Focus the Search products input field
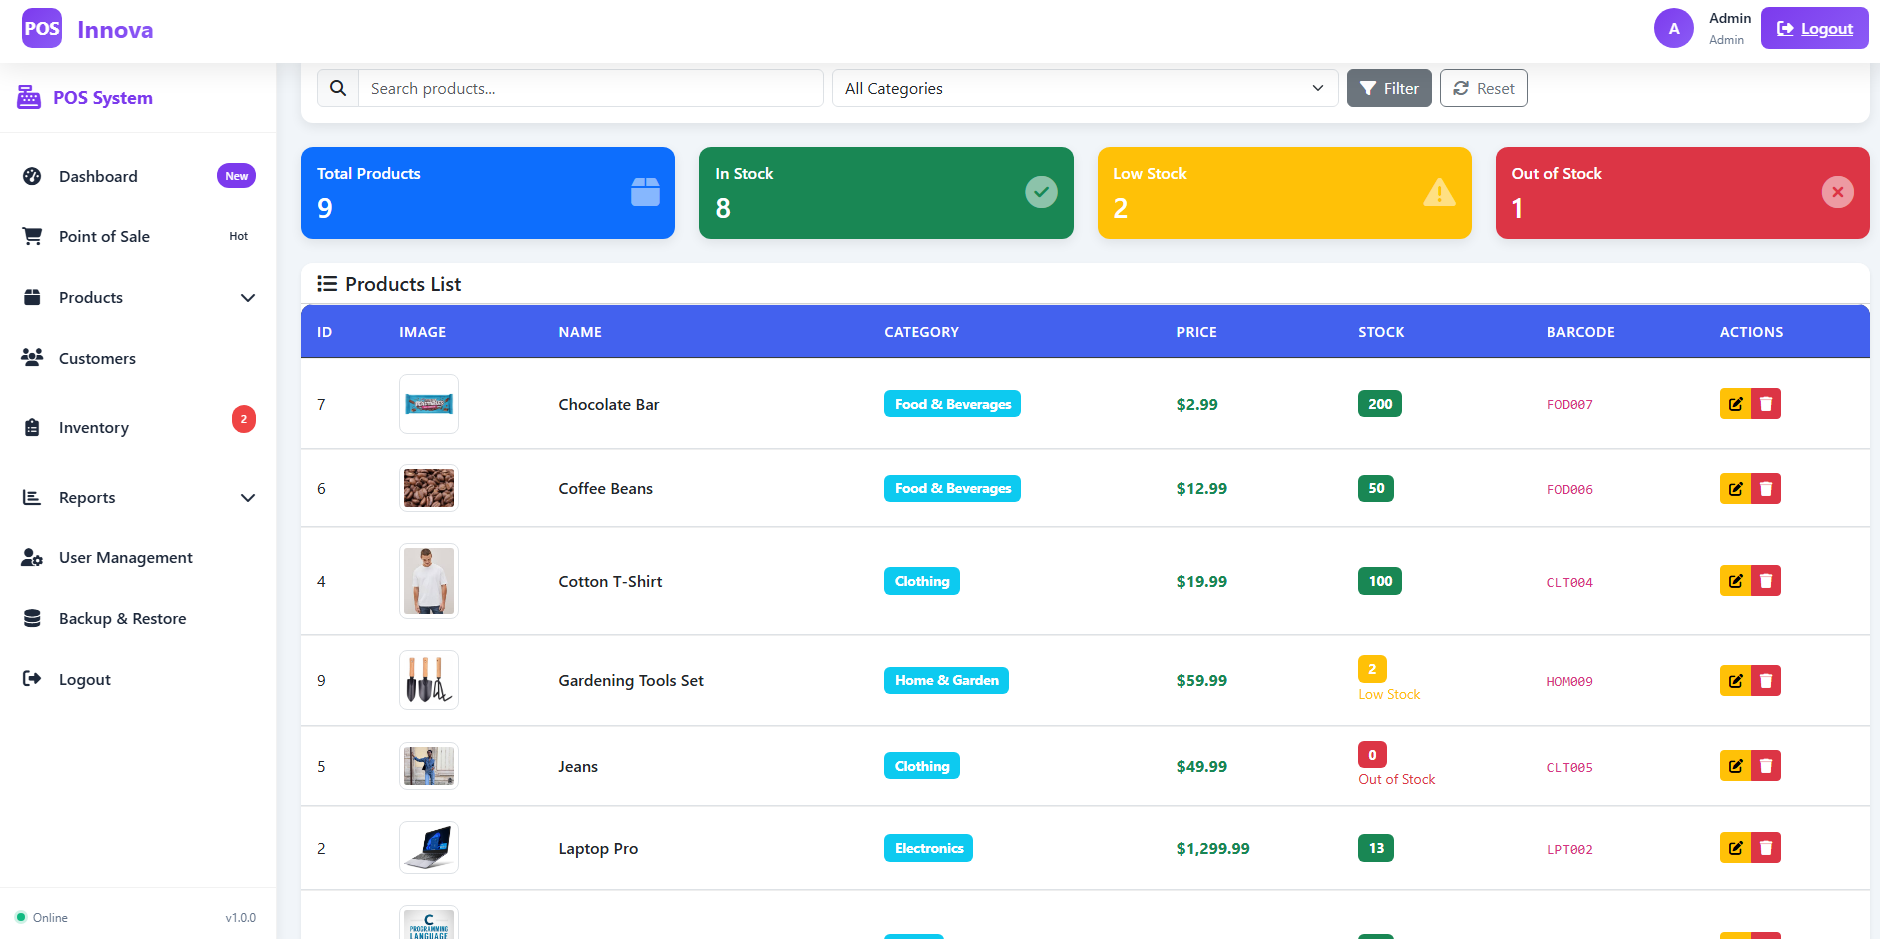This screenshot has width=1880, height=939. pyautogui.click(x=590, y=88)
